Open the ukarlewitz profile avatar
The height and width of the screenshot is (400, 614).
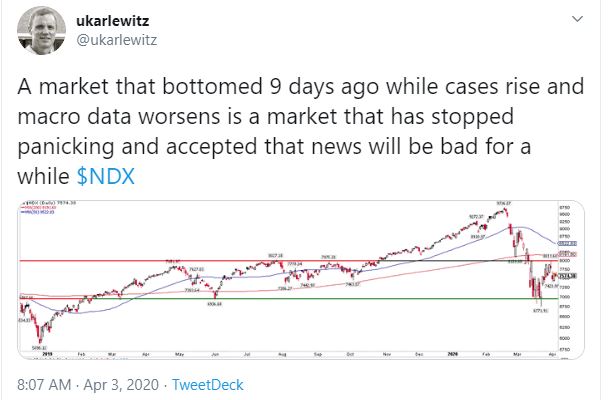[x=42, y=31]
